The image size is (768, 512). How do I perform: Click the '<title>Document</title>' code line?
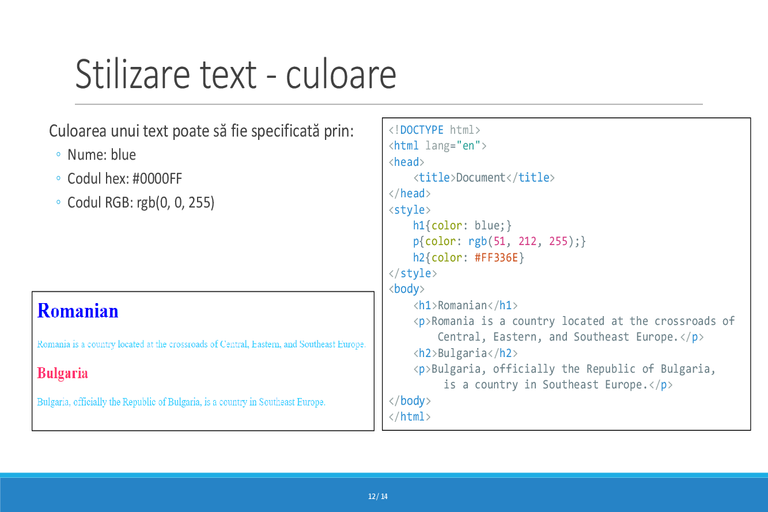click(x=483, y=177)
